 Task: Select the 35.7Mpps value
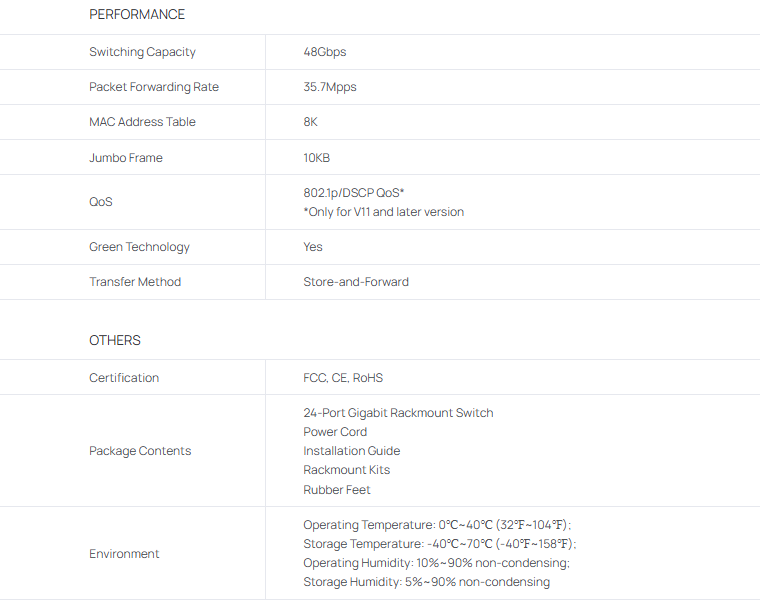329,87
